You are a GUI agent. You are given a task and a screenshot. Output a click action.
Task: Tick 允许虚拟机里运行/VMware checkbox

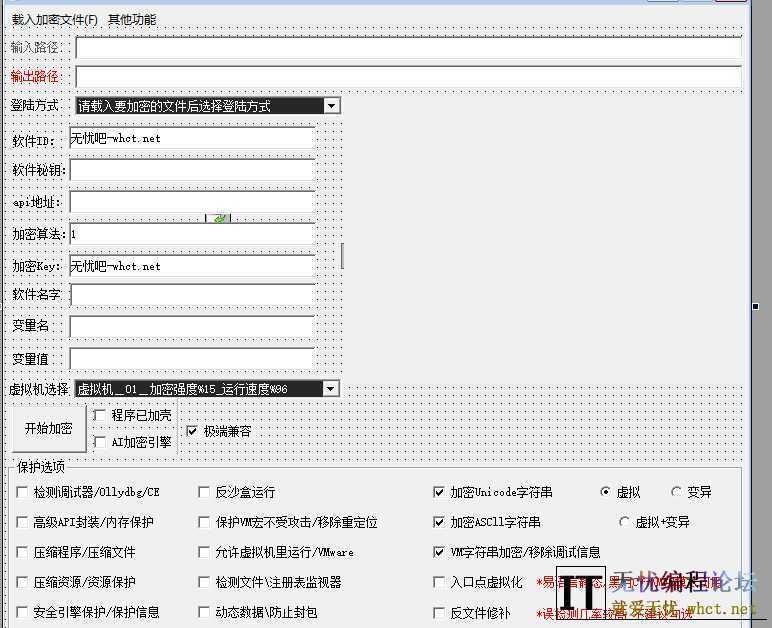pyautogui.click(x=205, y=552)
